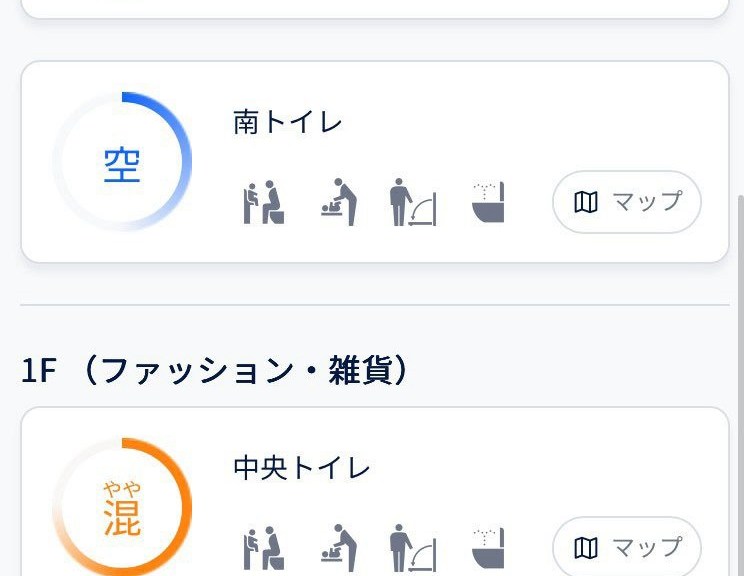
Task: Click the diaper changing icon in 中央トイレ
Action: [339, 547]
